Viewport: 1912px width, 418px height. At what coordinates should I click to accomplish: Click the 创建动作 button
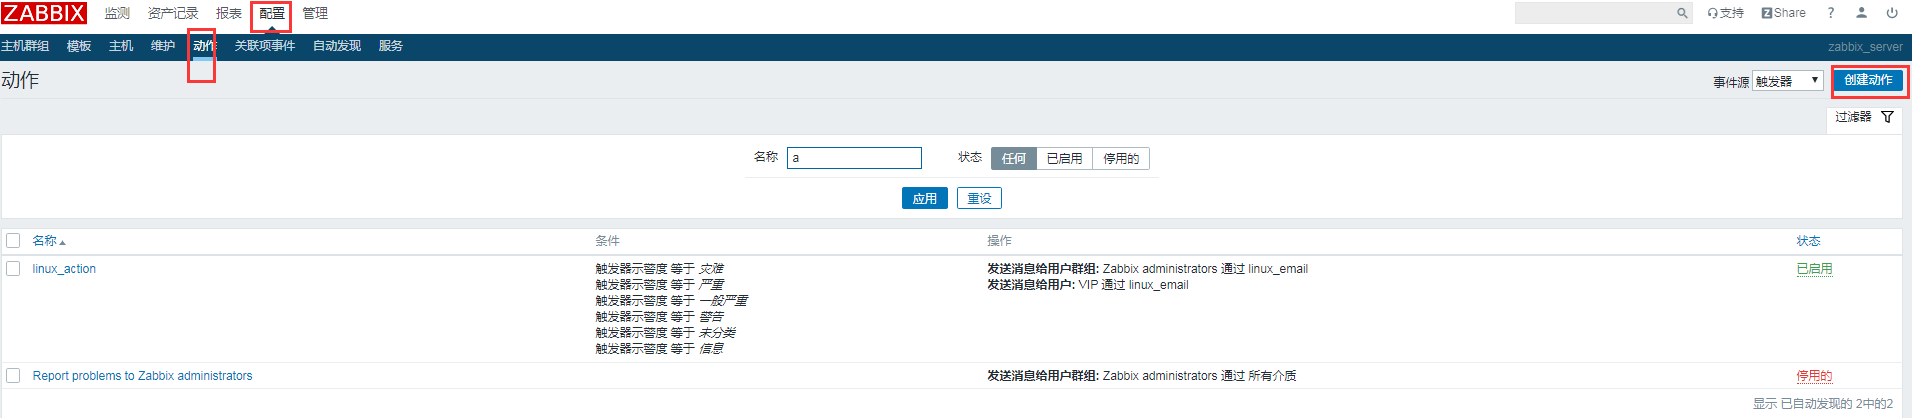coord(1868,81)
